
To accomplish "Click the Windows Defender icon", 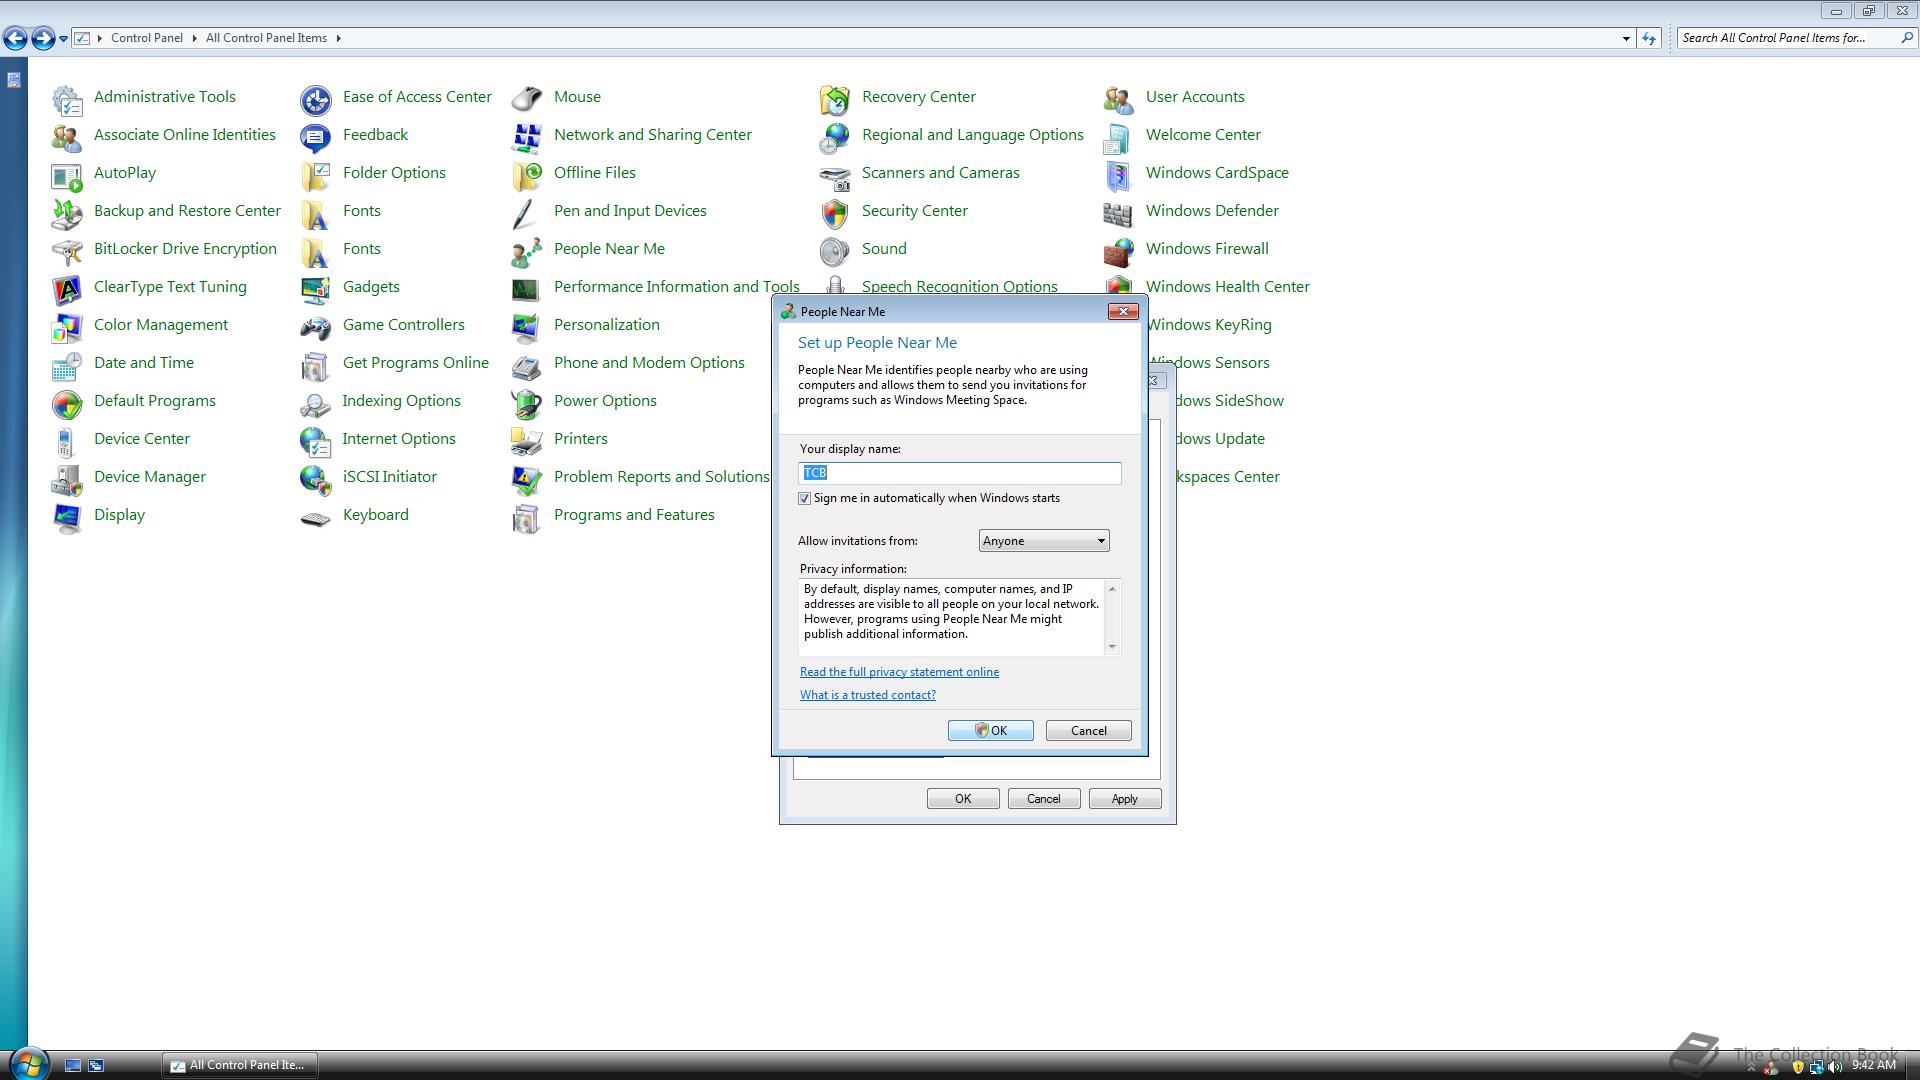I will coord(1119,213).
